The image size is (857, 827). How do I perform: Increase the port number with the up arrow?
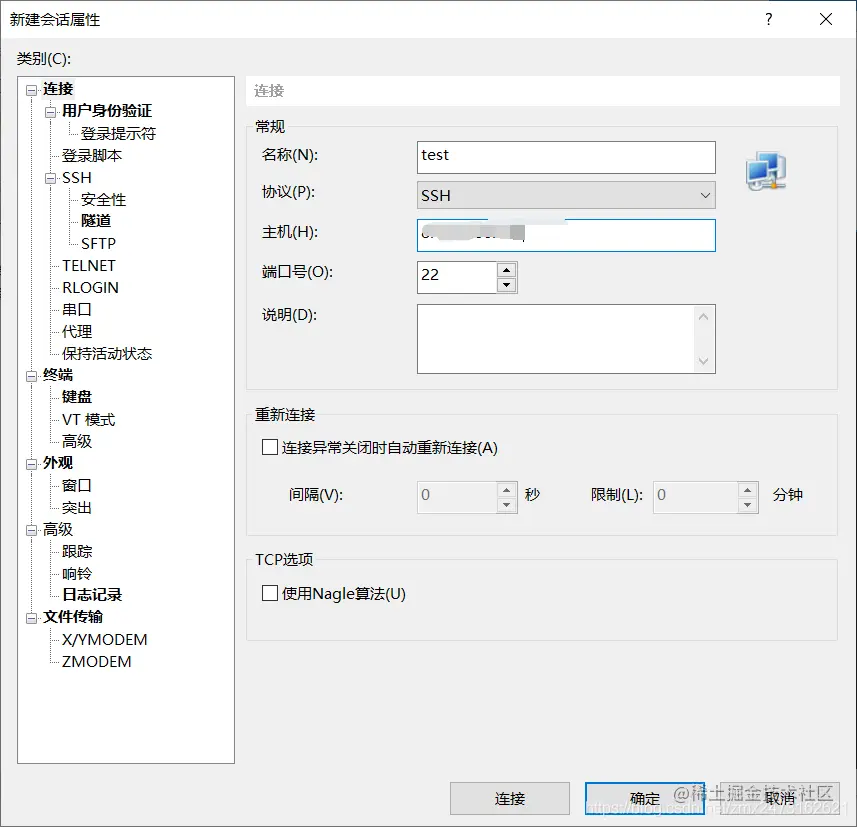click(x=506, y=272)
